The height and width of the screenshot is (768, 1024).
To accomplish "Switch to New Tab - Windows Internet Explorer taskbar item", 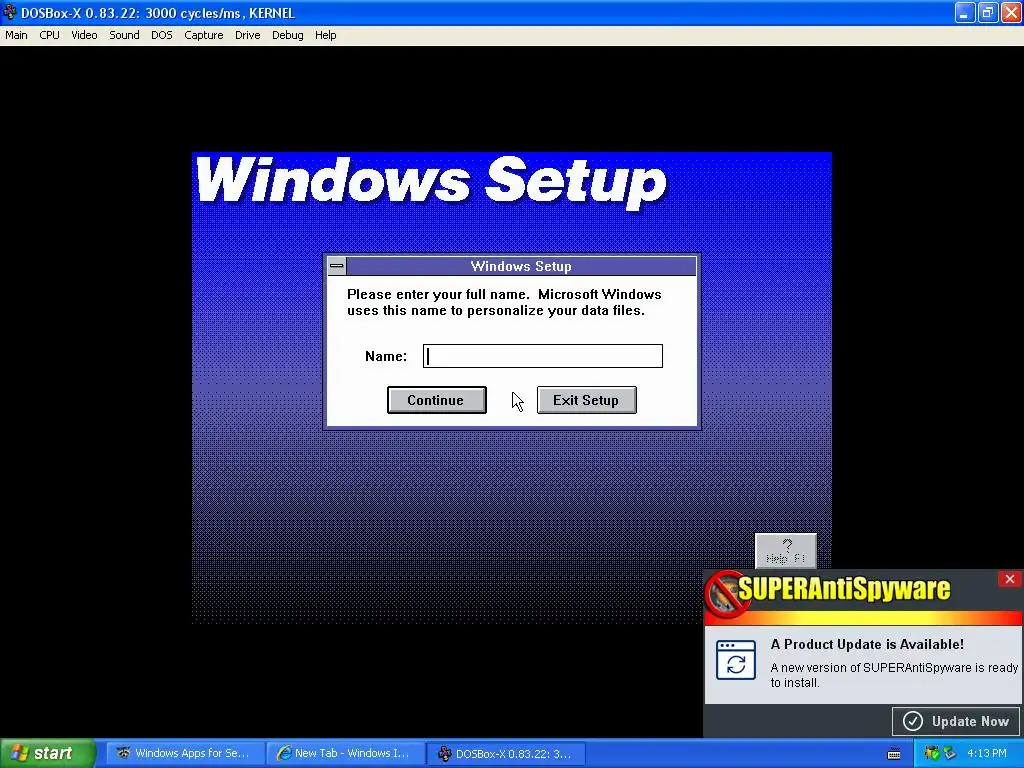I will tap(344, 753).
